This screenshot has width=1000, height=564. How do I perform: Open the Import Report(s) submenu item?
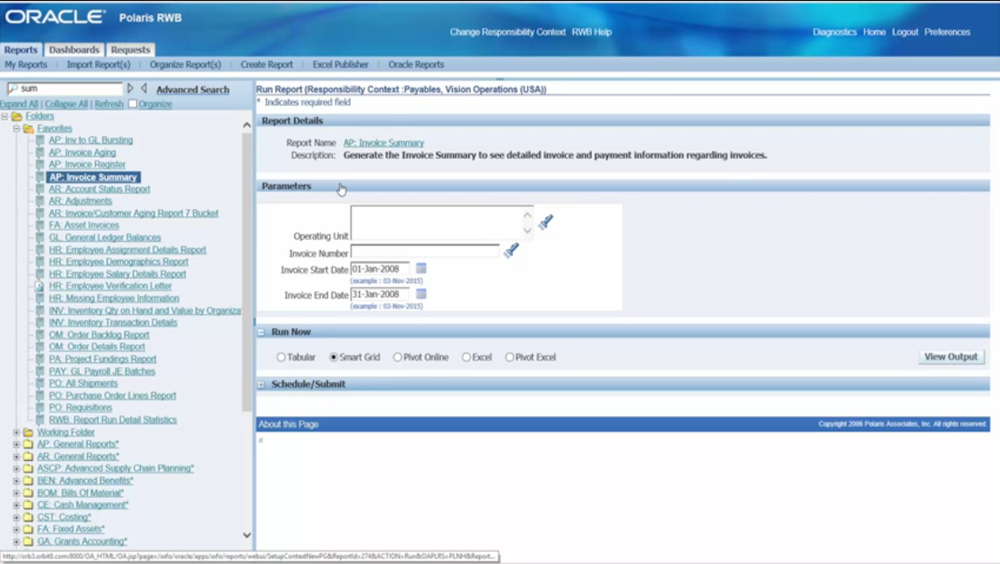point(98,64)
